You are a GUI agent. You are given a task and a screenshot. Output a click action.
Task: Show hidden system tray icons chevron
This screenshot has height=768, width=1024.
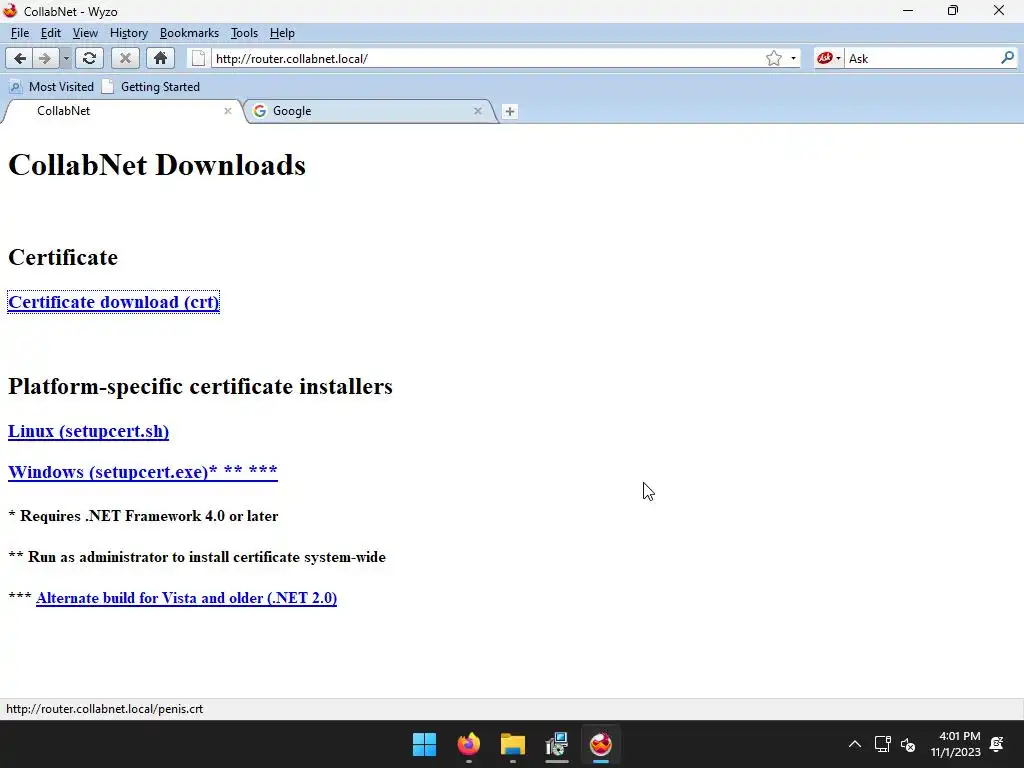pyautogui.click(x=854, y=744)
